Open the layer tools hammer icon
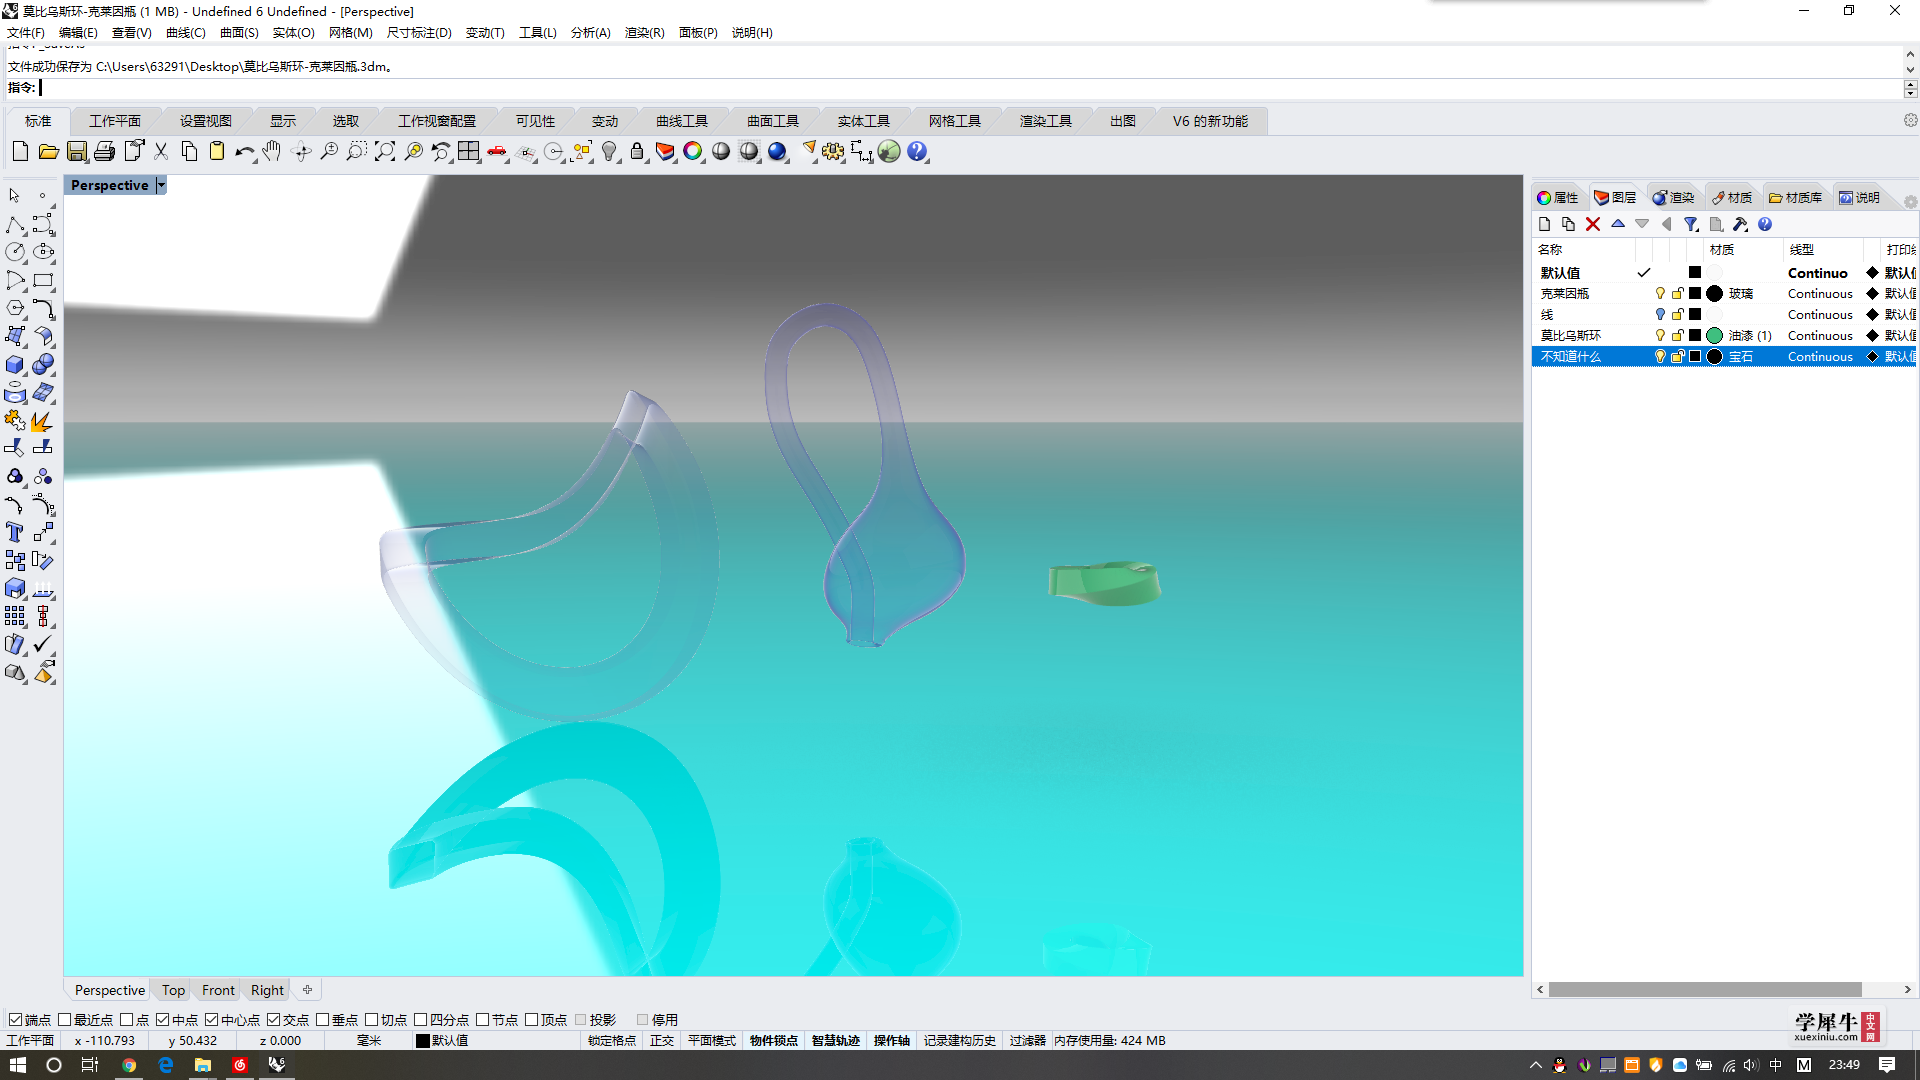This screenshot has width=1920, height=1080. pos(1740,224)
